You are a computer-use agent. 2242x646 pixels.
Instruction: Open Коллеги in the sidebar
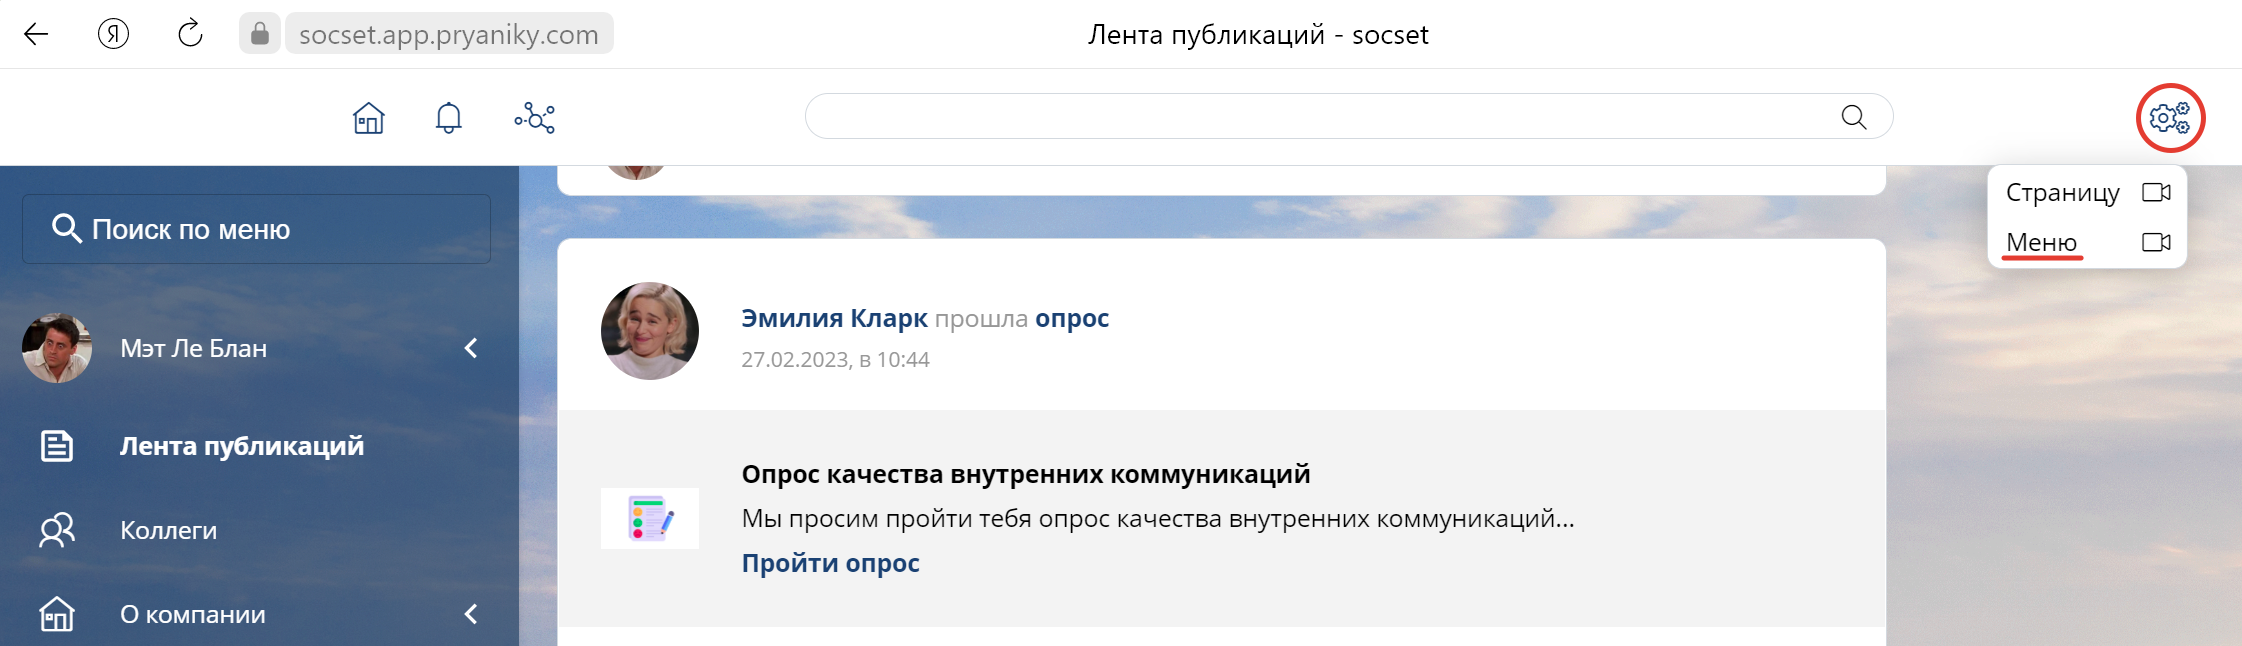coord(168,530)
